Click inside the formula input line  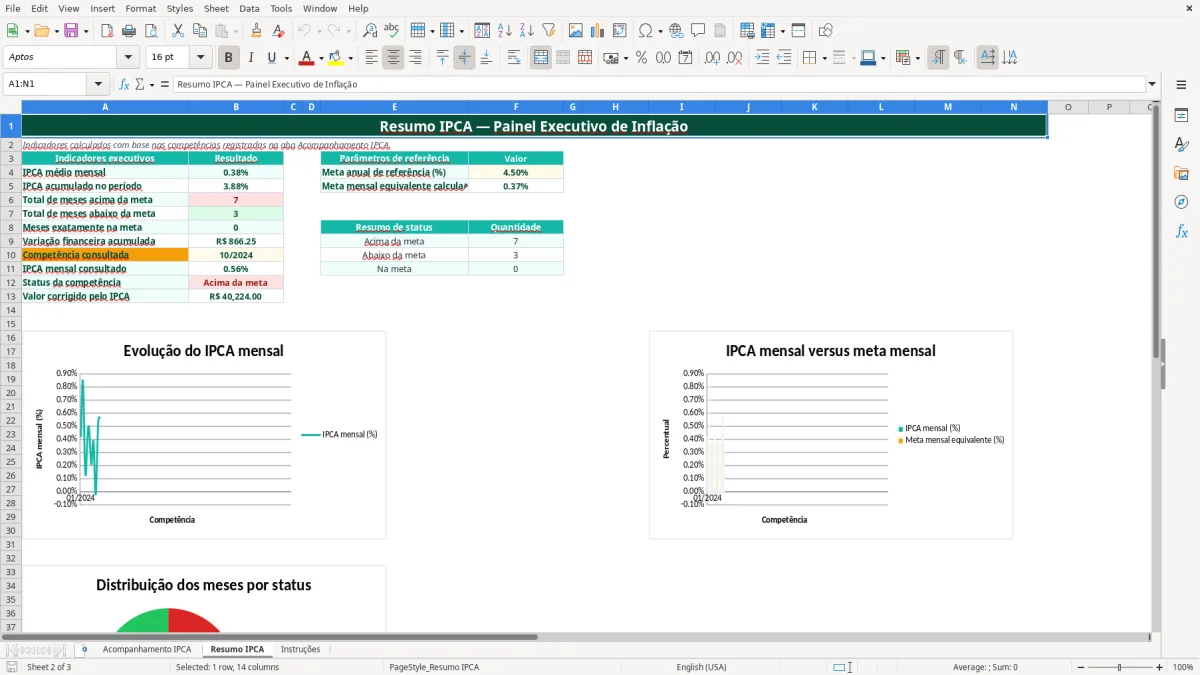[x=659, y=84]
